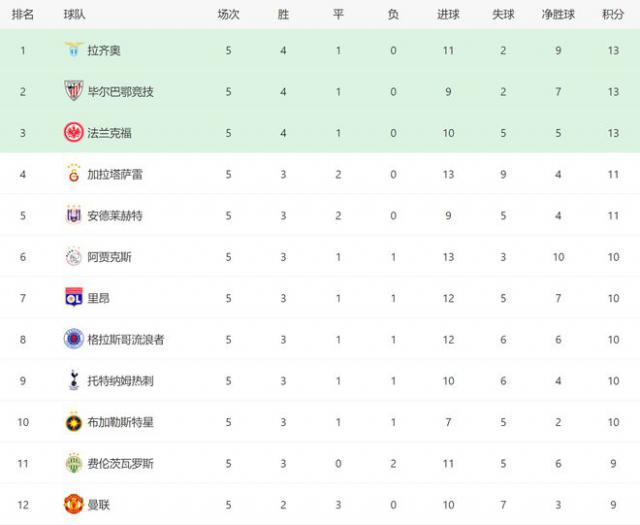
Task: Click the Lyon (里昂) club badge
Action: 73,298
